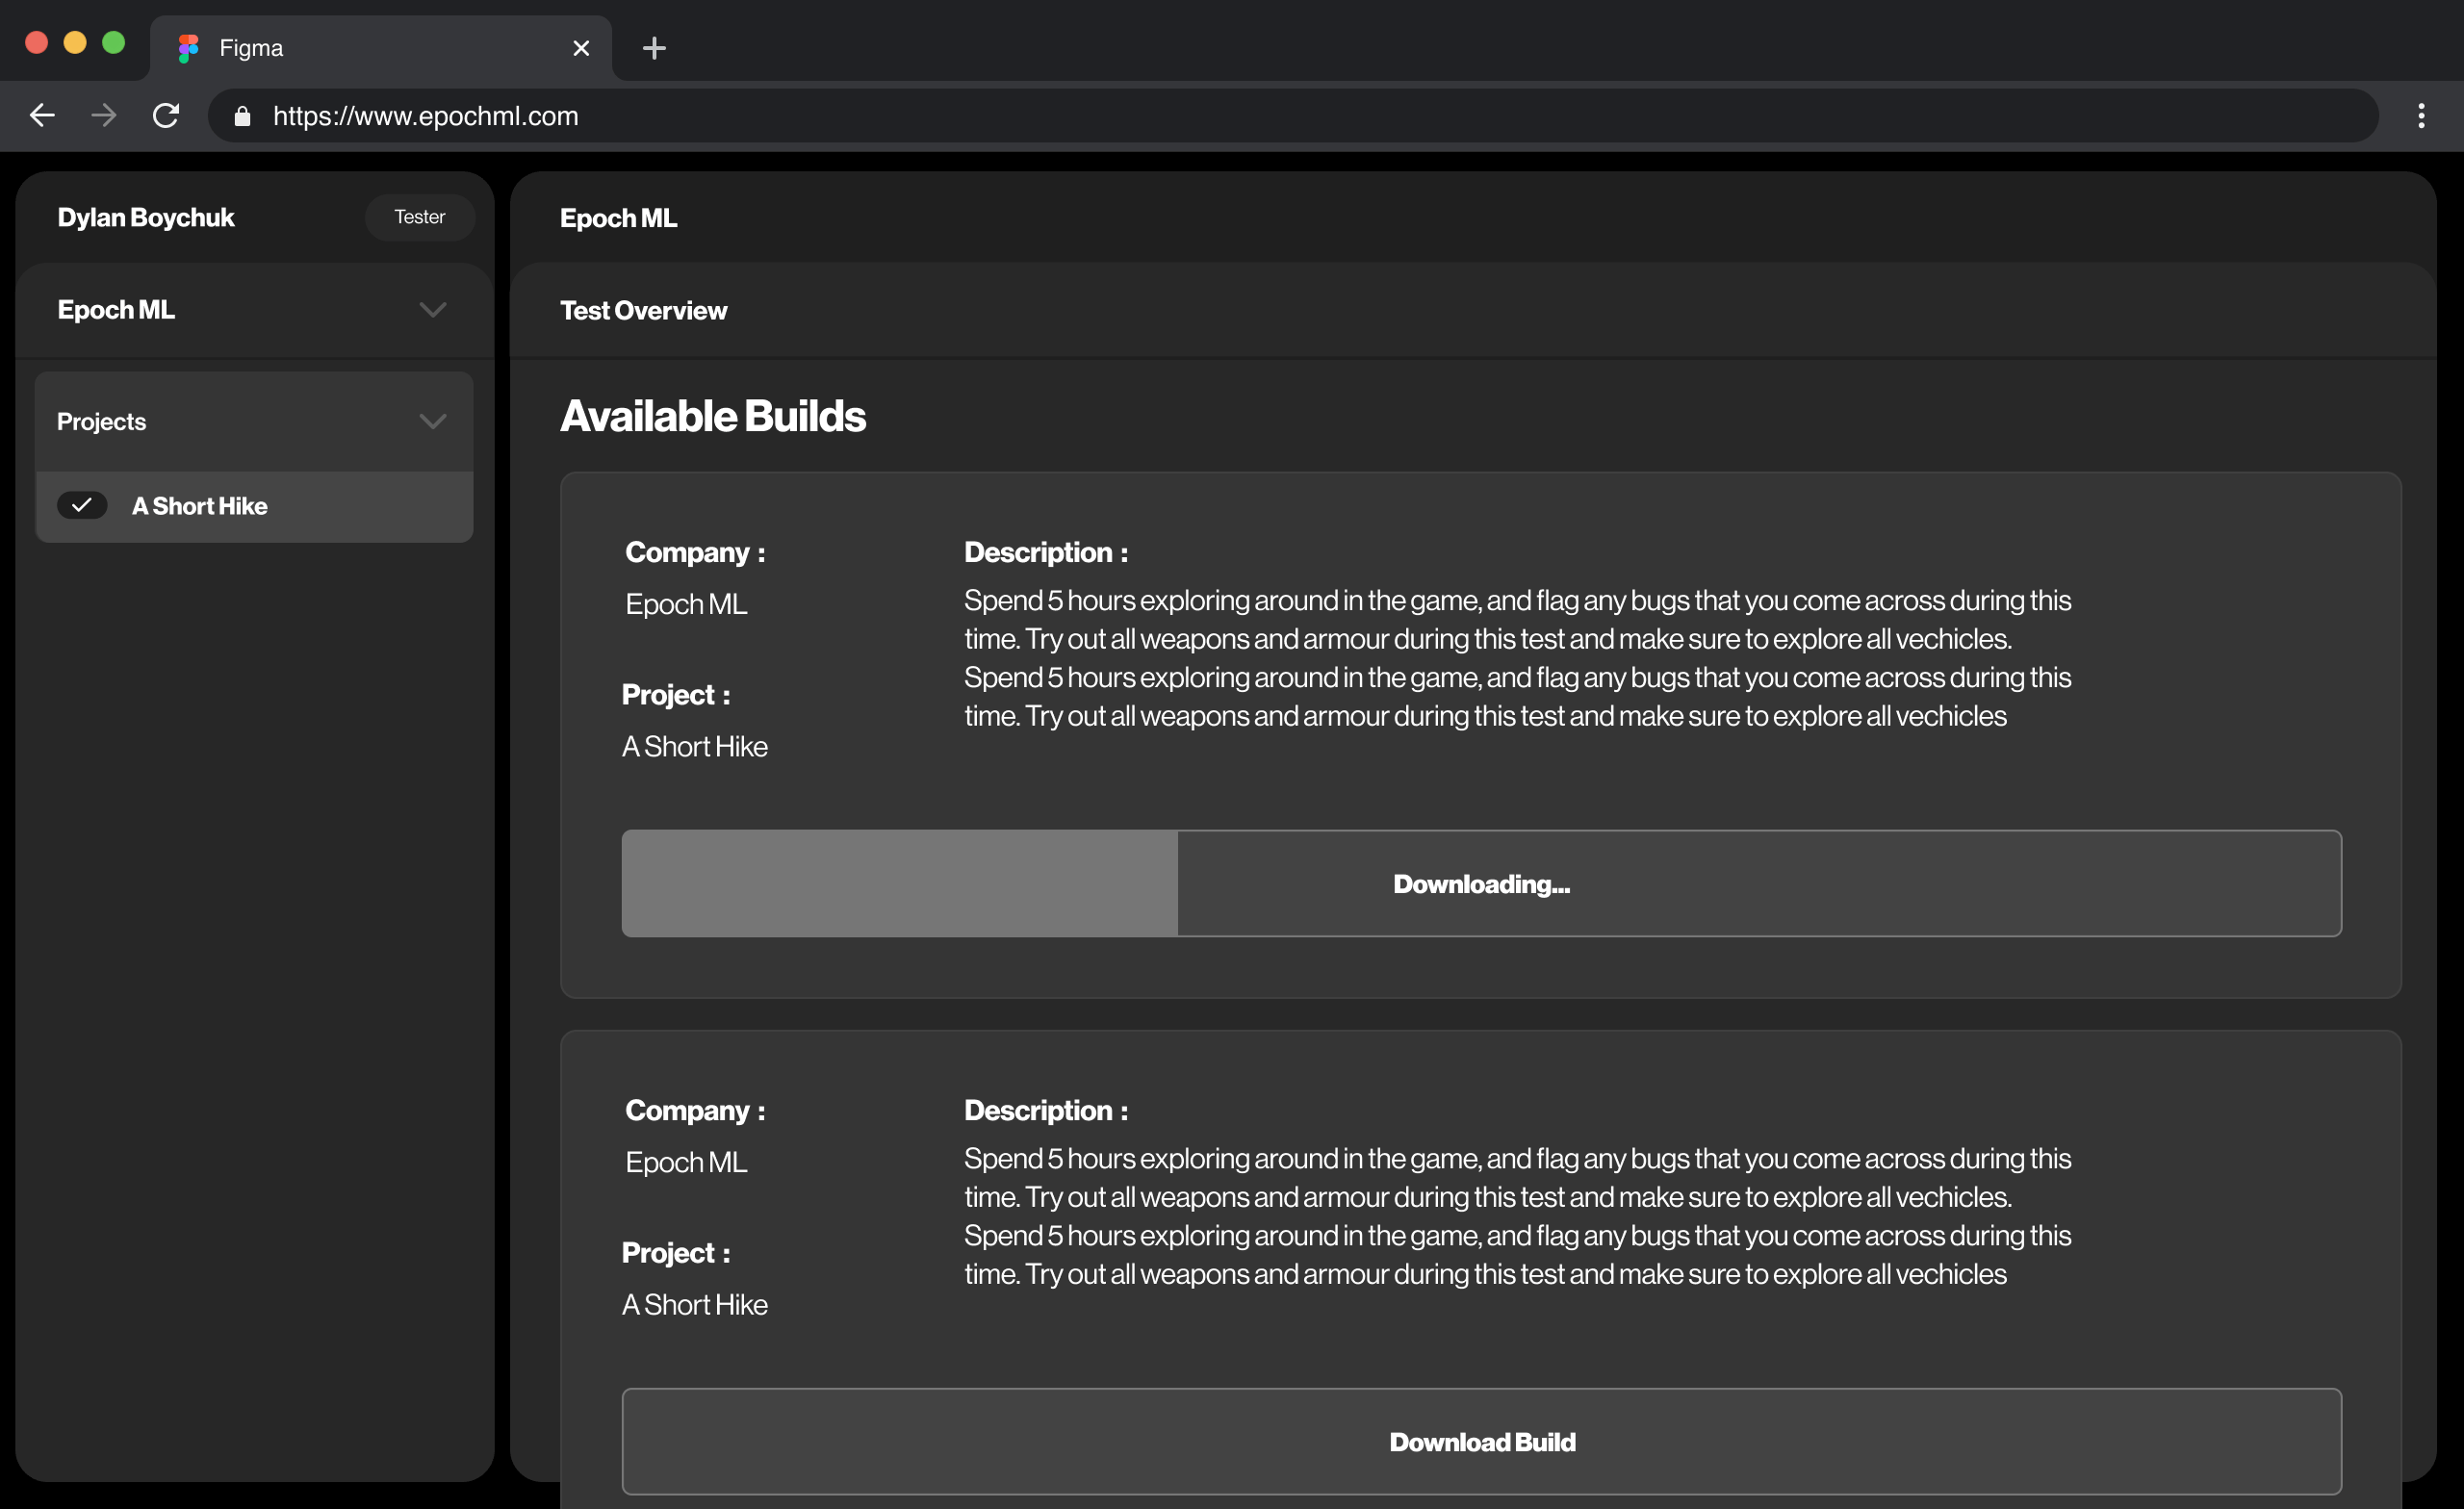Click the browser forward arrow
Viewport: 2464px width, 1509px height.
click(x=104, y=116)
